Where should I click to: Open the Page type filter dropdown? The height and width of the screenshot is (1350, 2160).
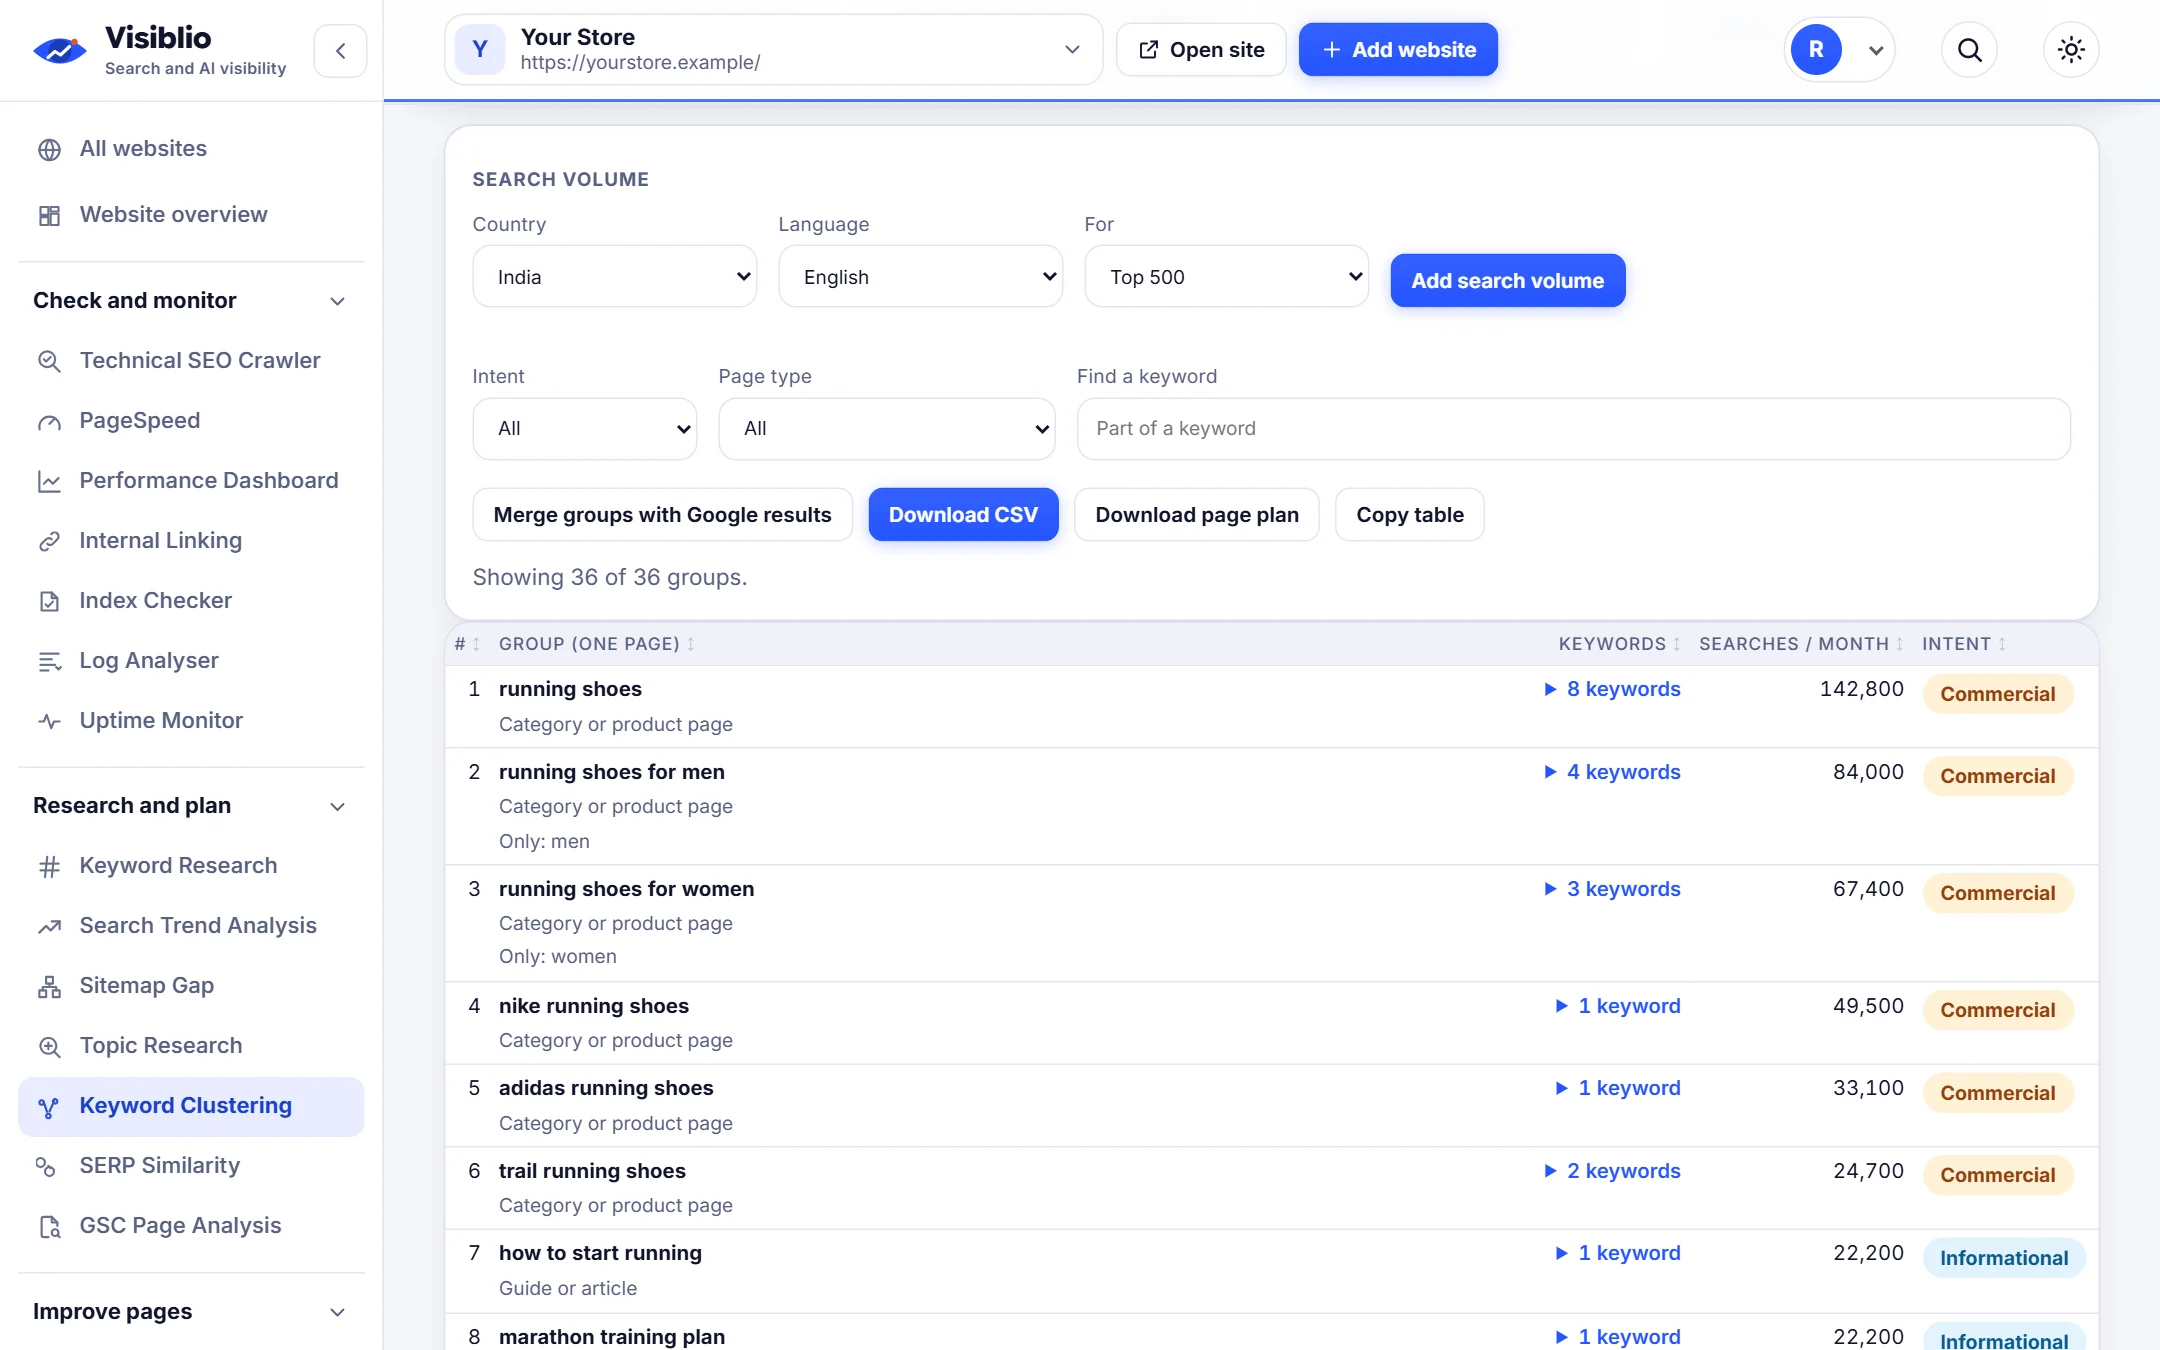point(886,429)
